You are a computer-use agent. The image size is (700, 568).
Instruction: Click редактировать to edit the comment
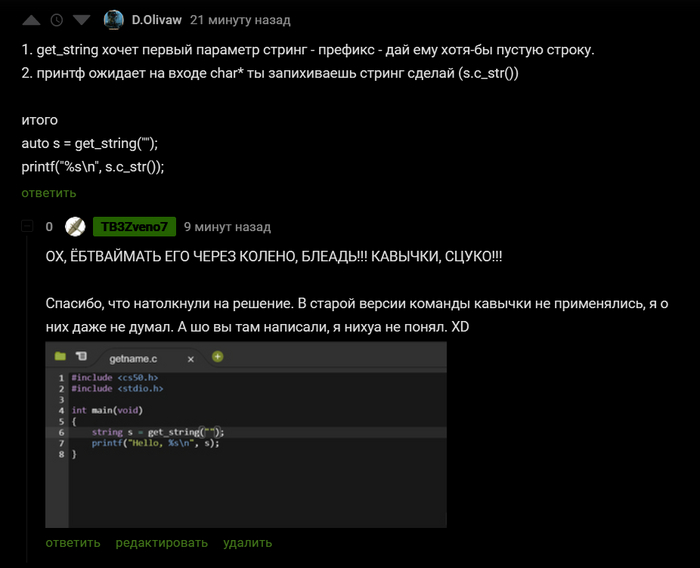[161, 543]
